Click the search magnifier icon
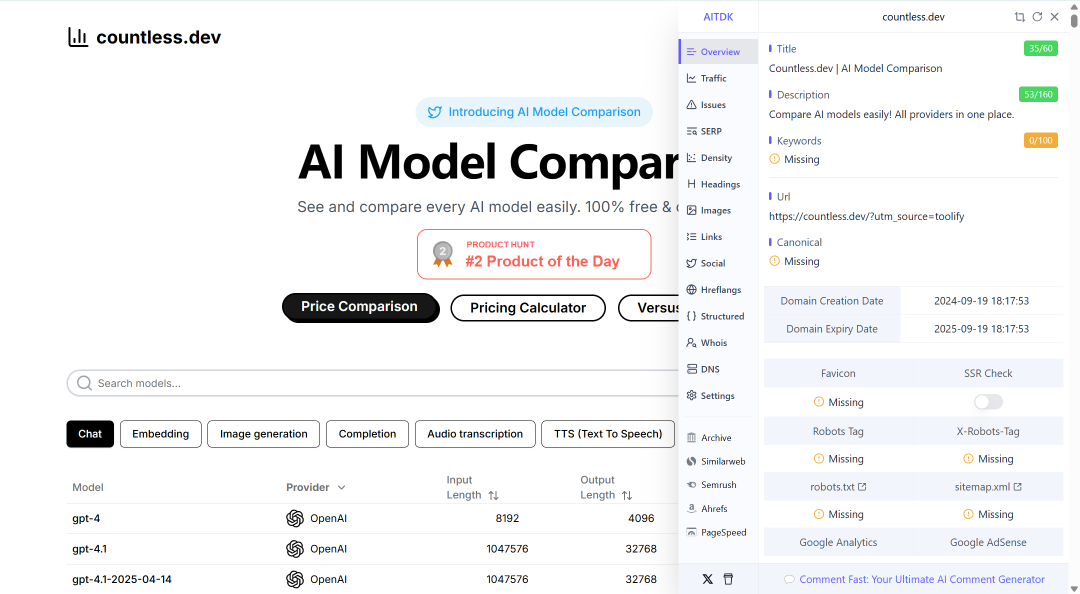This screenshot has height=594, width=1080. tap(84, 383)
